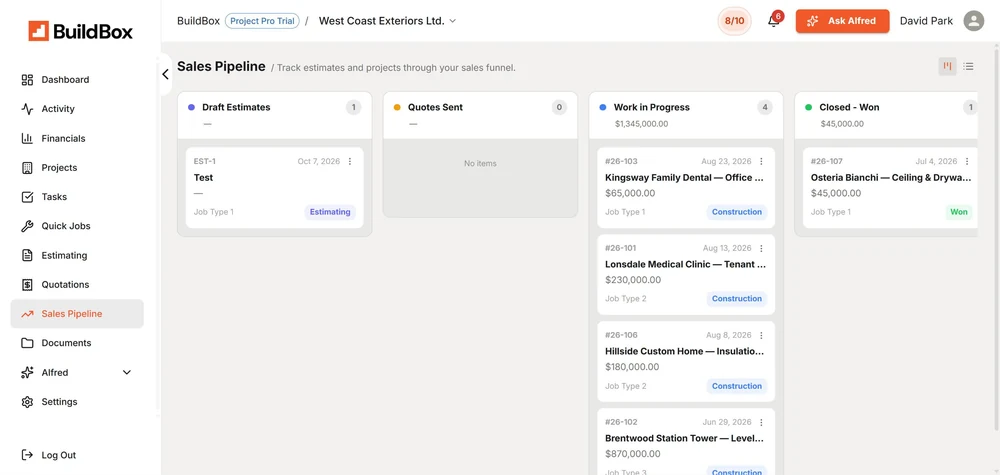Switch to list view
The width and height of the screenshot is (1000, 475).
click(968, 66)
